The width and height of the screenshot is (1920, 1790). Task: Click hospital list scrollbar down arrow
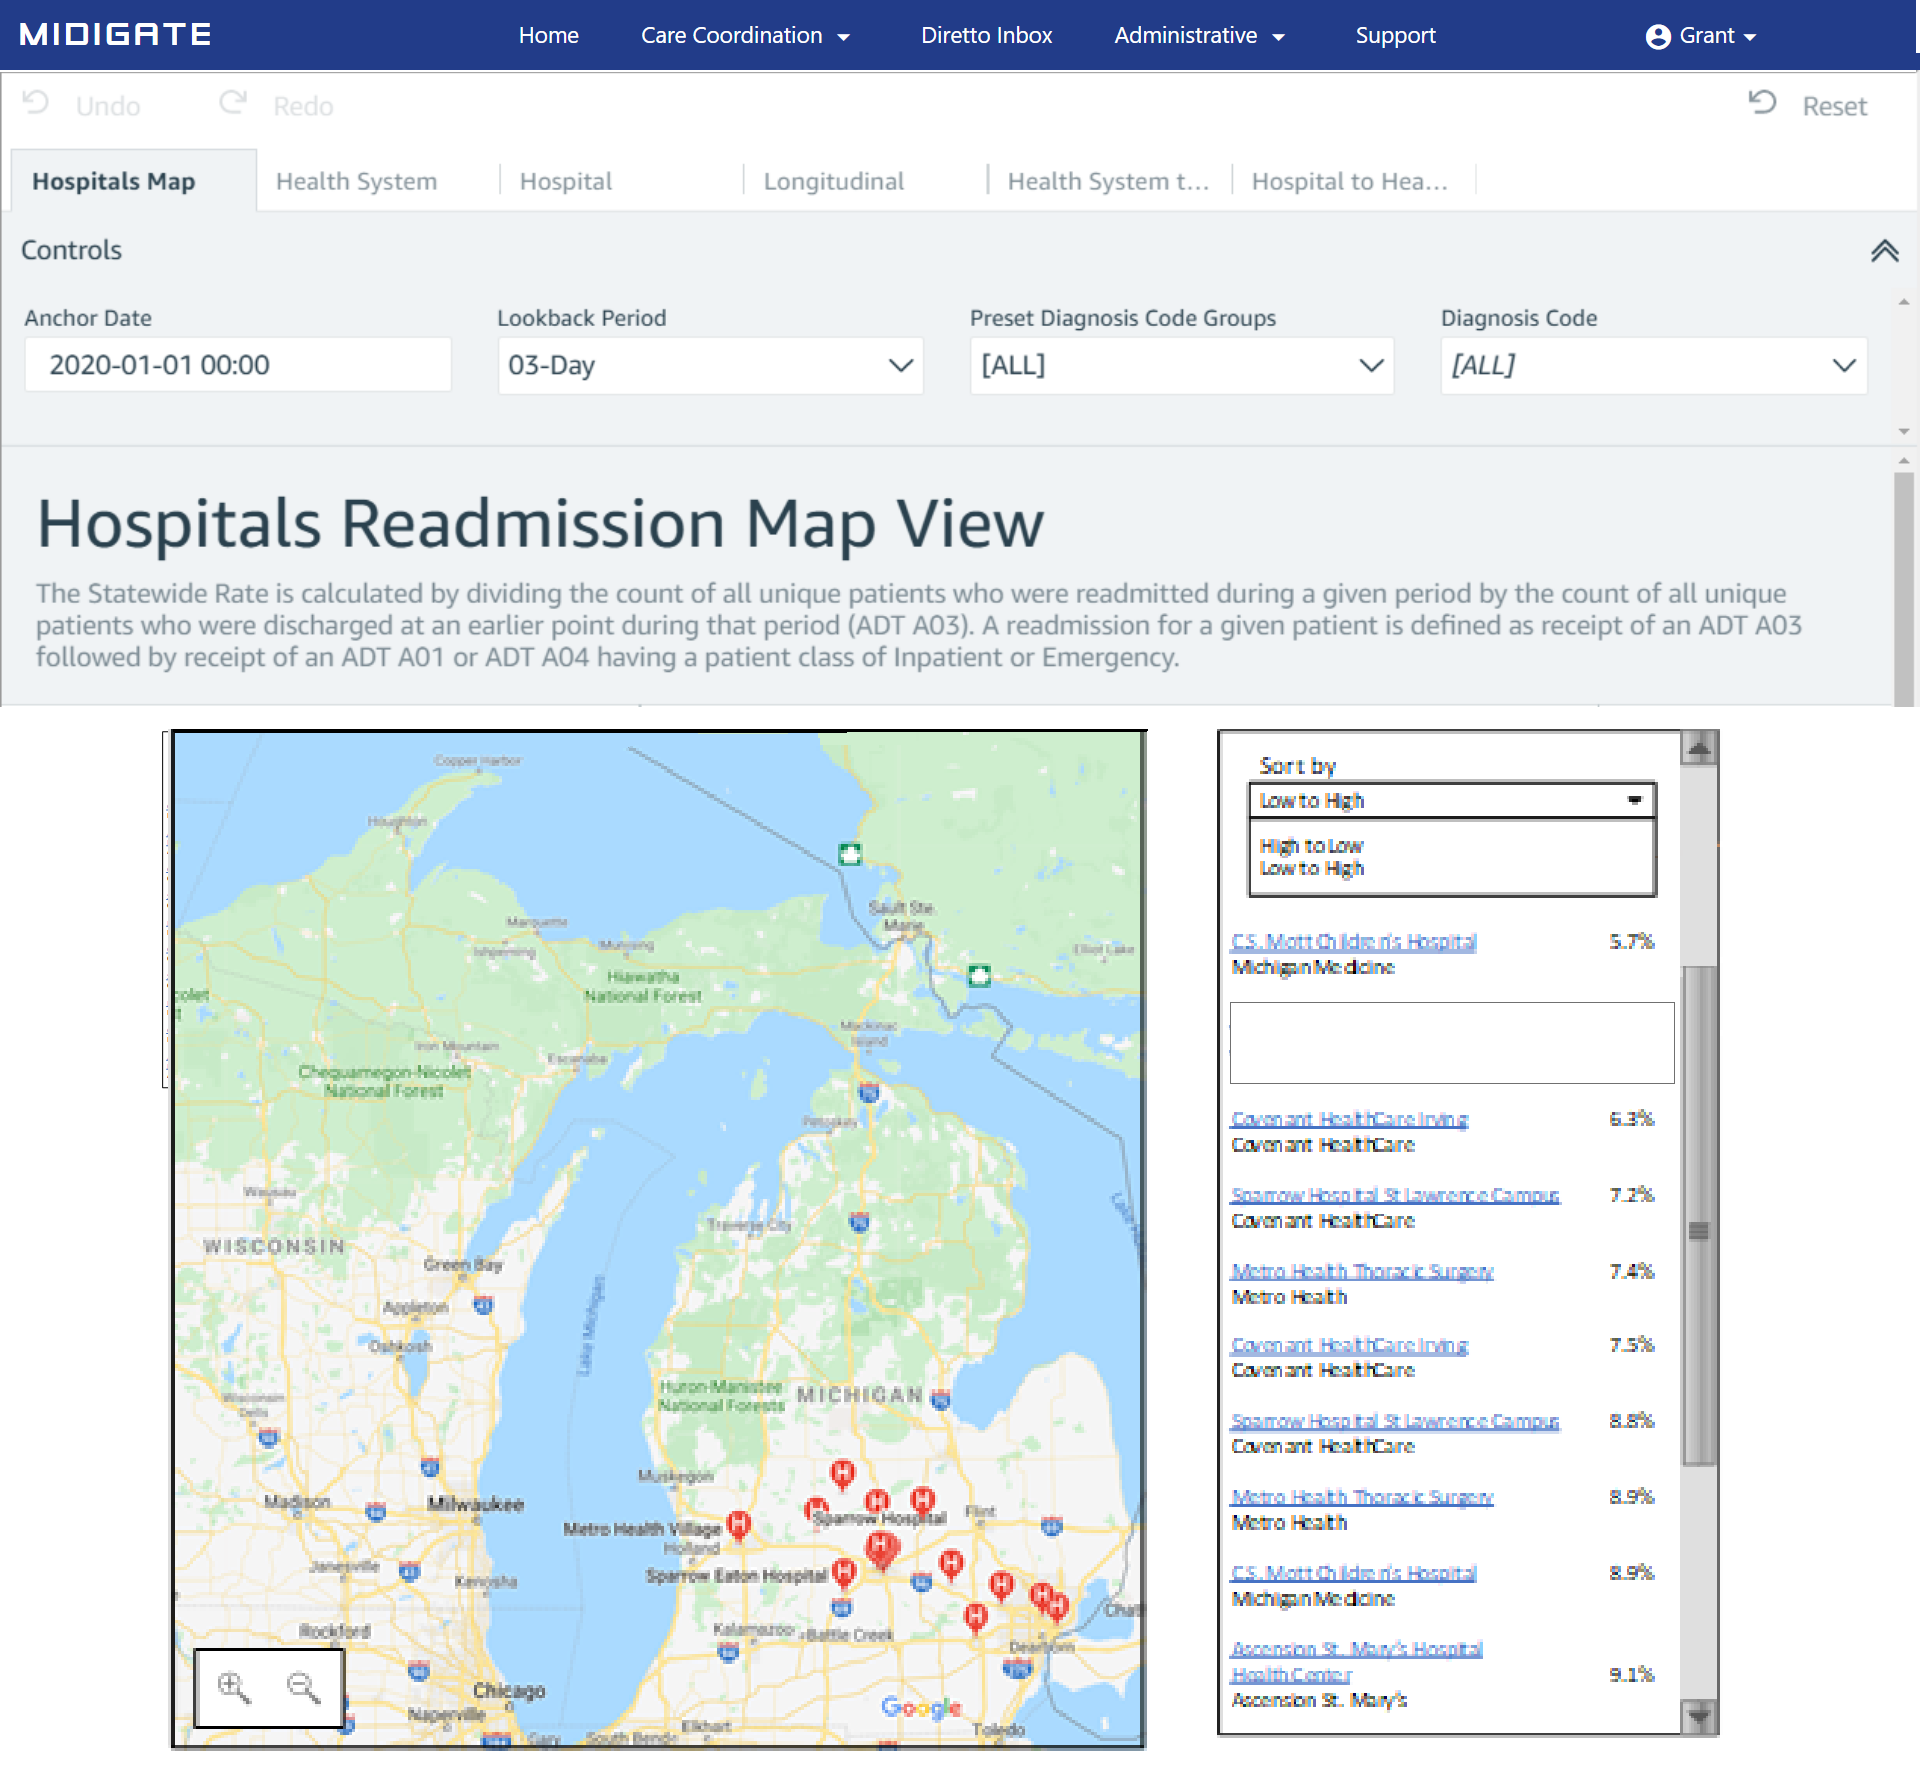[x=1699, y=1717]
